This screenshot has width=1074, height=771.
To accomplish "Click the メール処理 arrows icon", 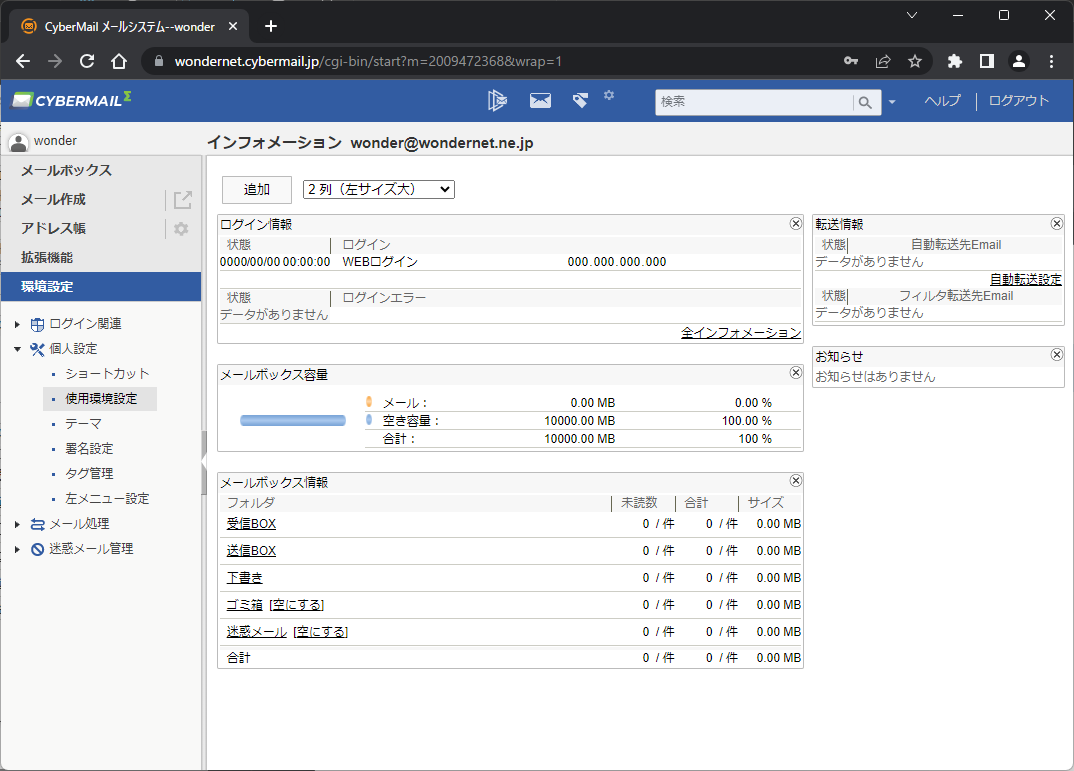I will [38, 524].
